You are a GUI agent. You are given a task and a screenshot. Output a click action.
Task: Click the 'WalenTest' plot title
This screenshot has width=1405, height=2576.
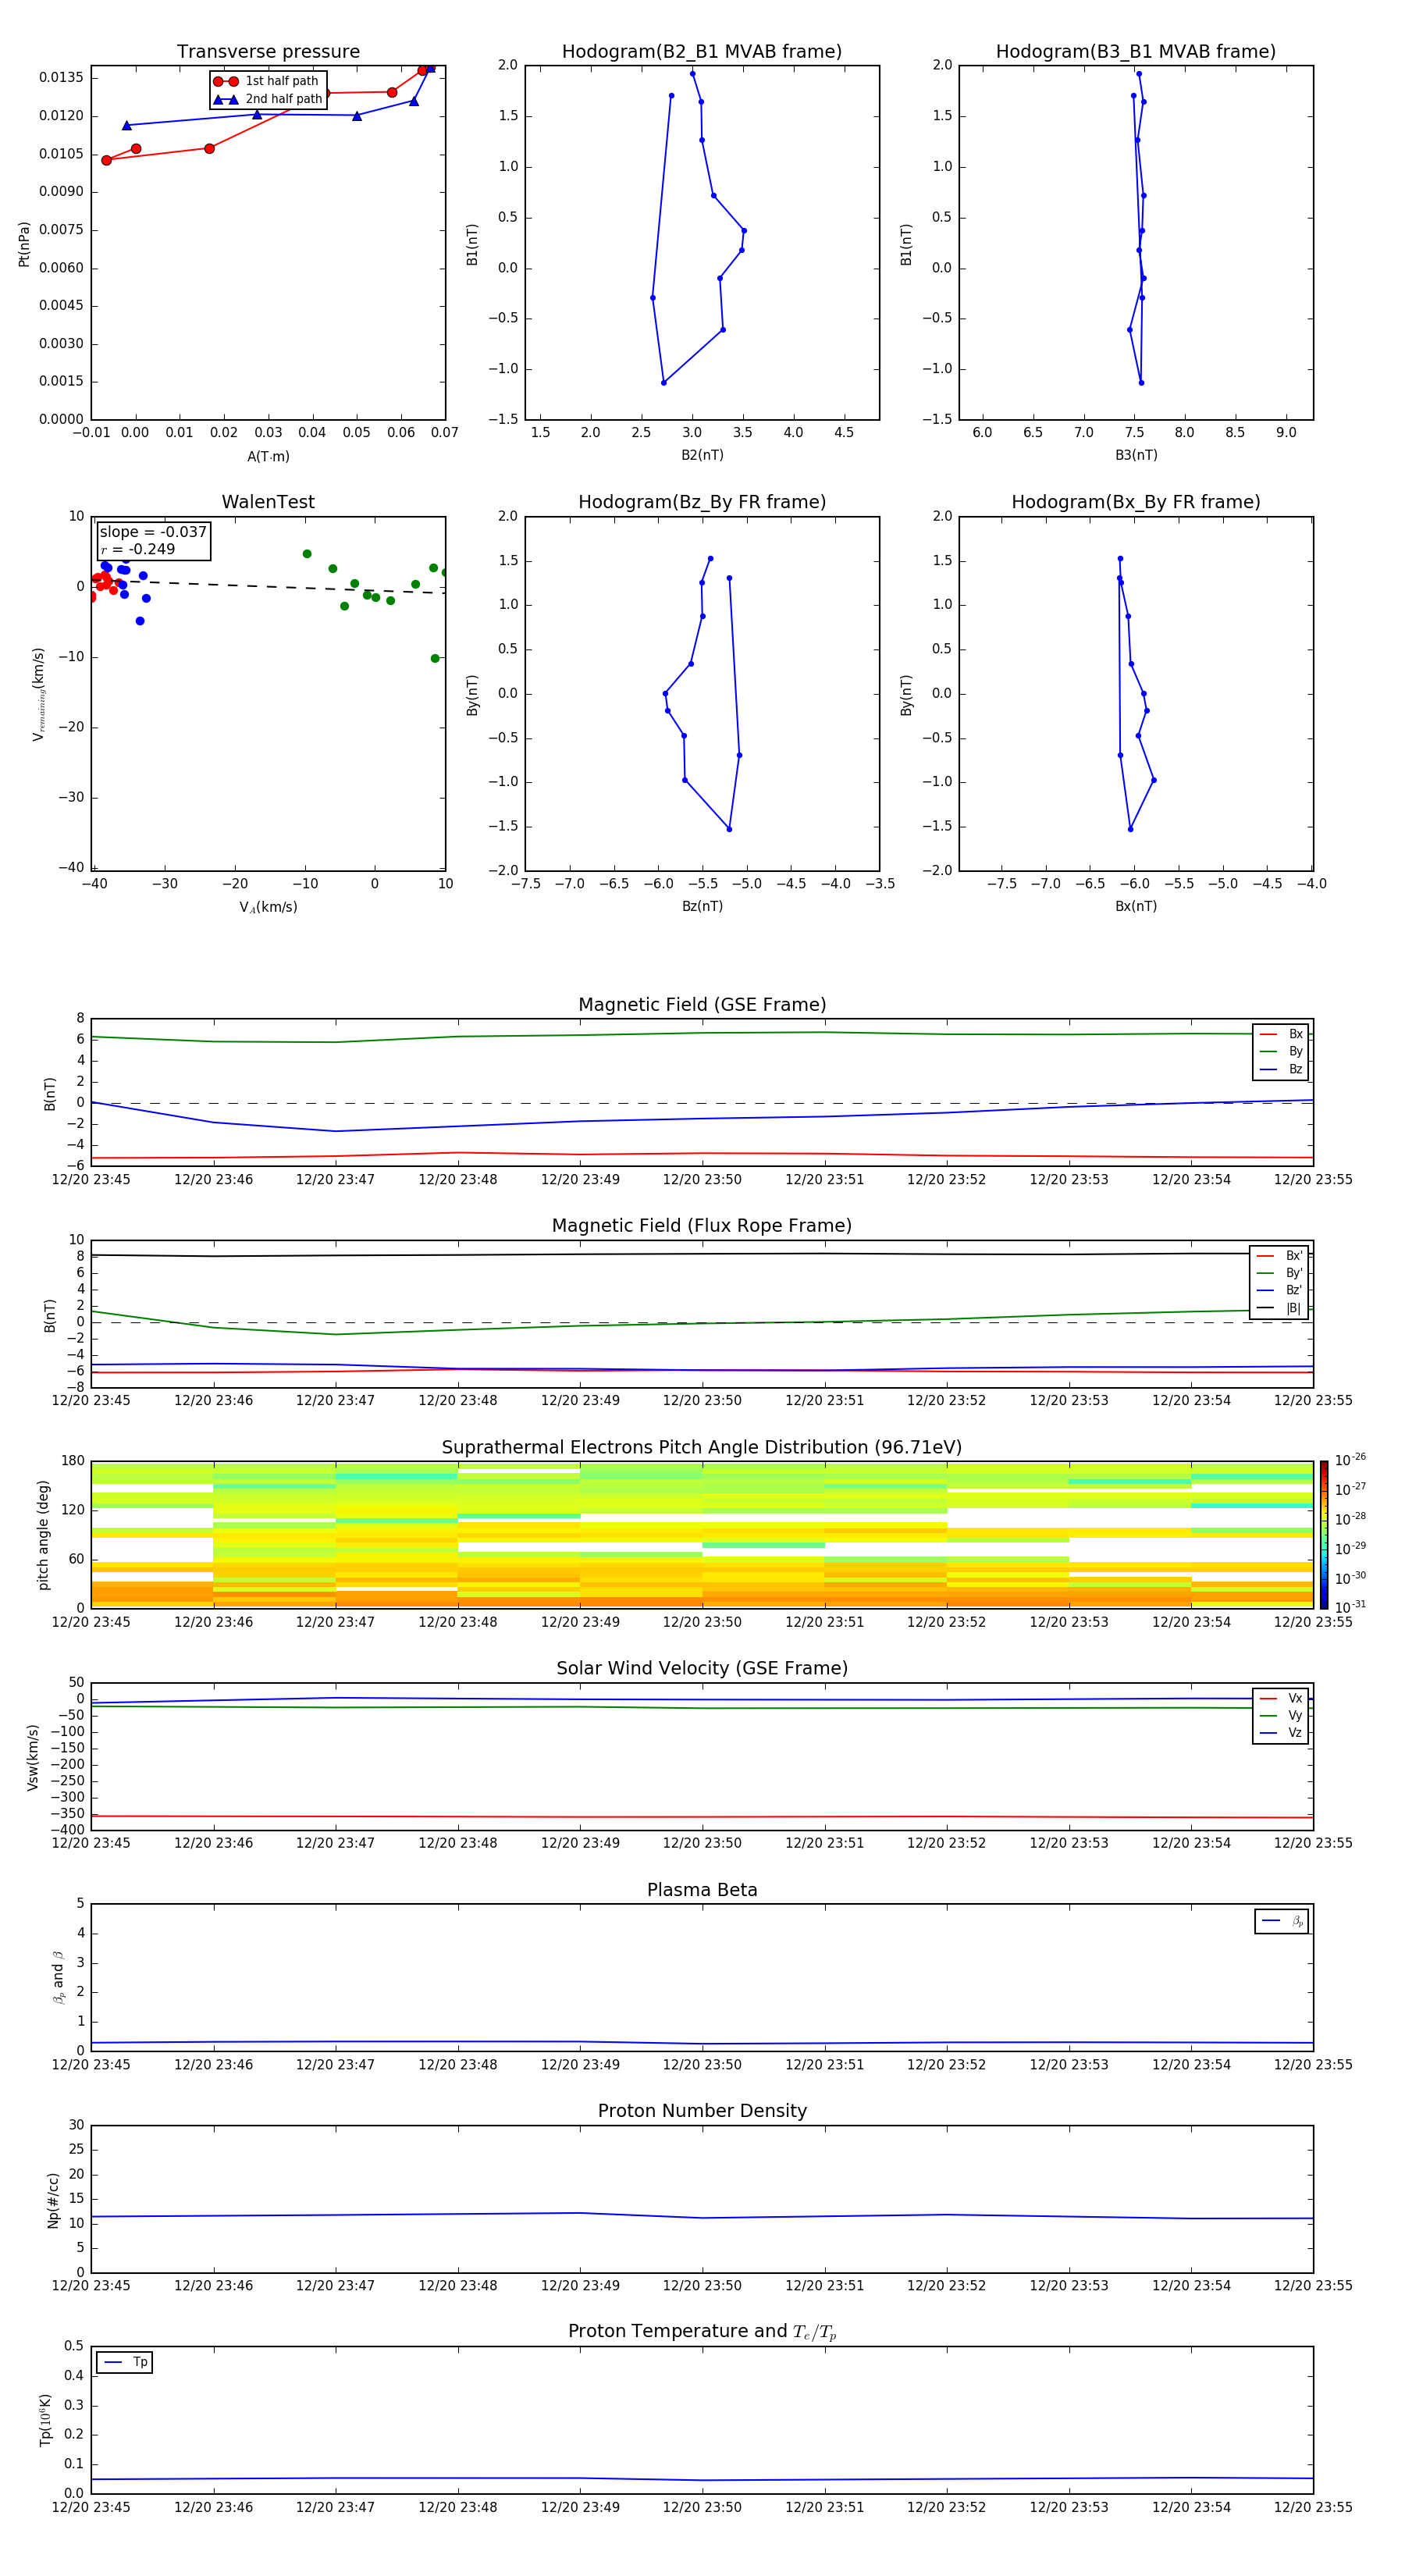(268, 502)
